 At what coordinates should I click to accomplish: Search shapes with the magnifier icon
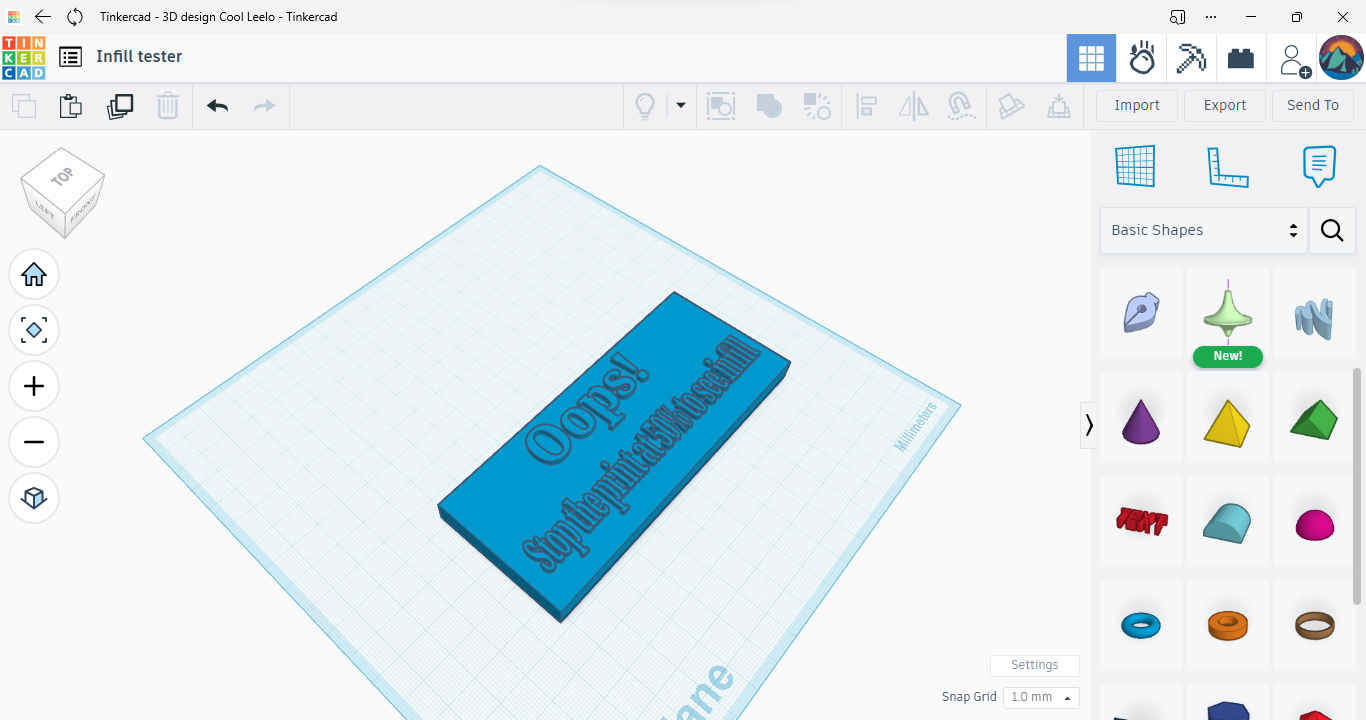1332,230
